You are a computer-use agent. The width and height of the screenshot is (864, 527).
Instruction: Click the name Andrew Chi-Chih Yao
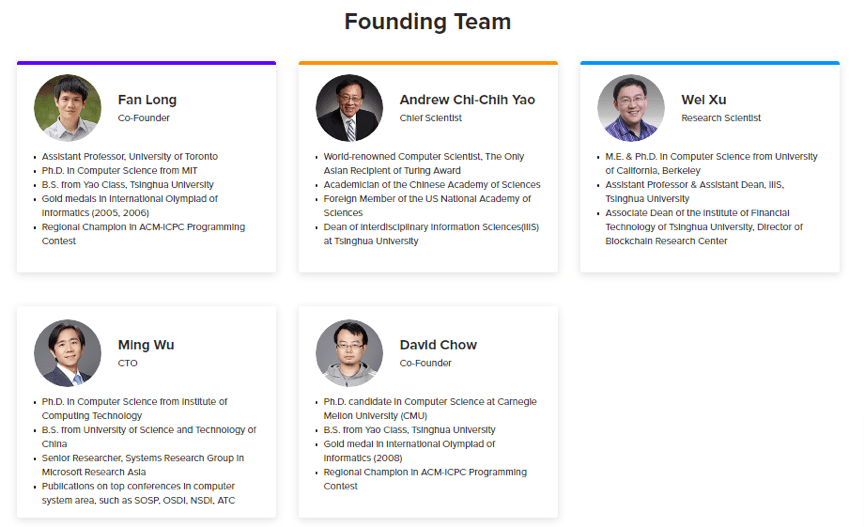[467, 100]
